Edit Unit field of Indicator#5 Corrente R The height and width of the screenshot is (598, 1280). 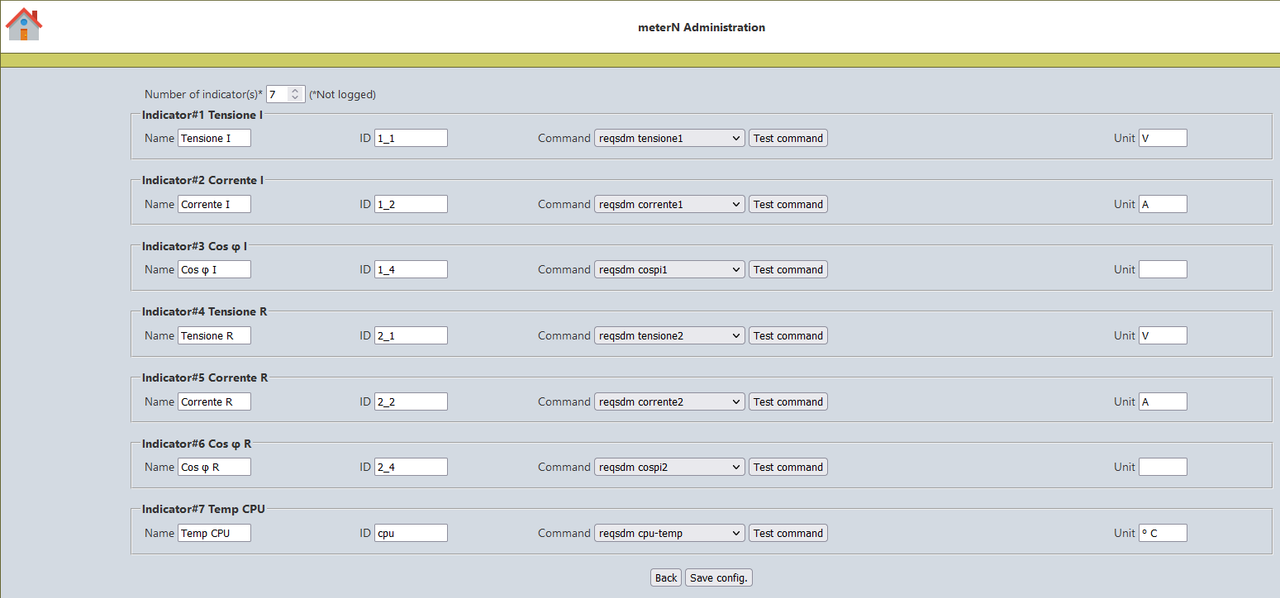(1163, 402)
